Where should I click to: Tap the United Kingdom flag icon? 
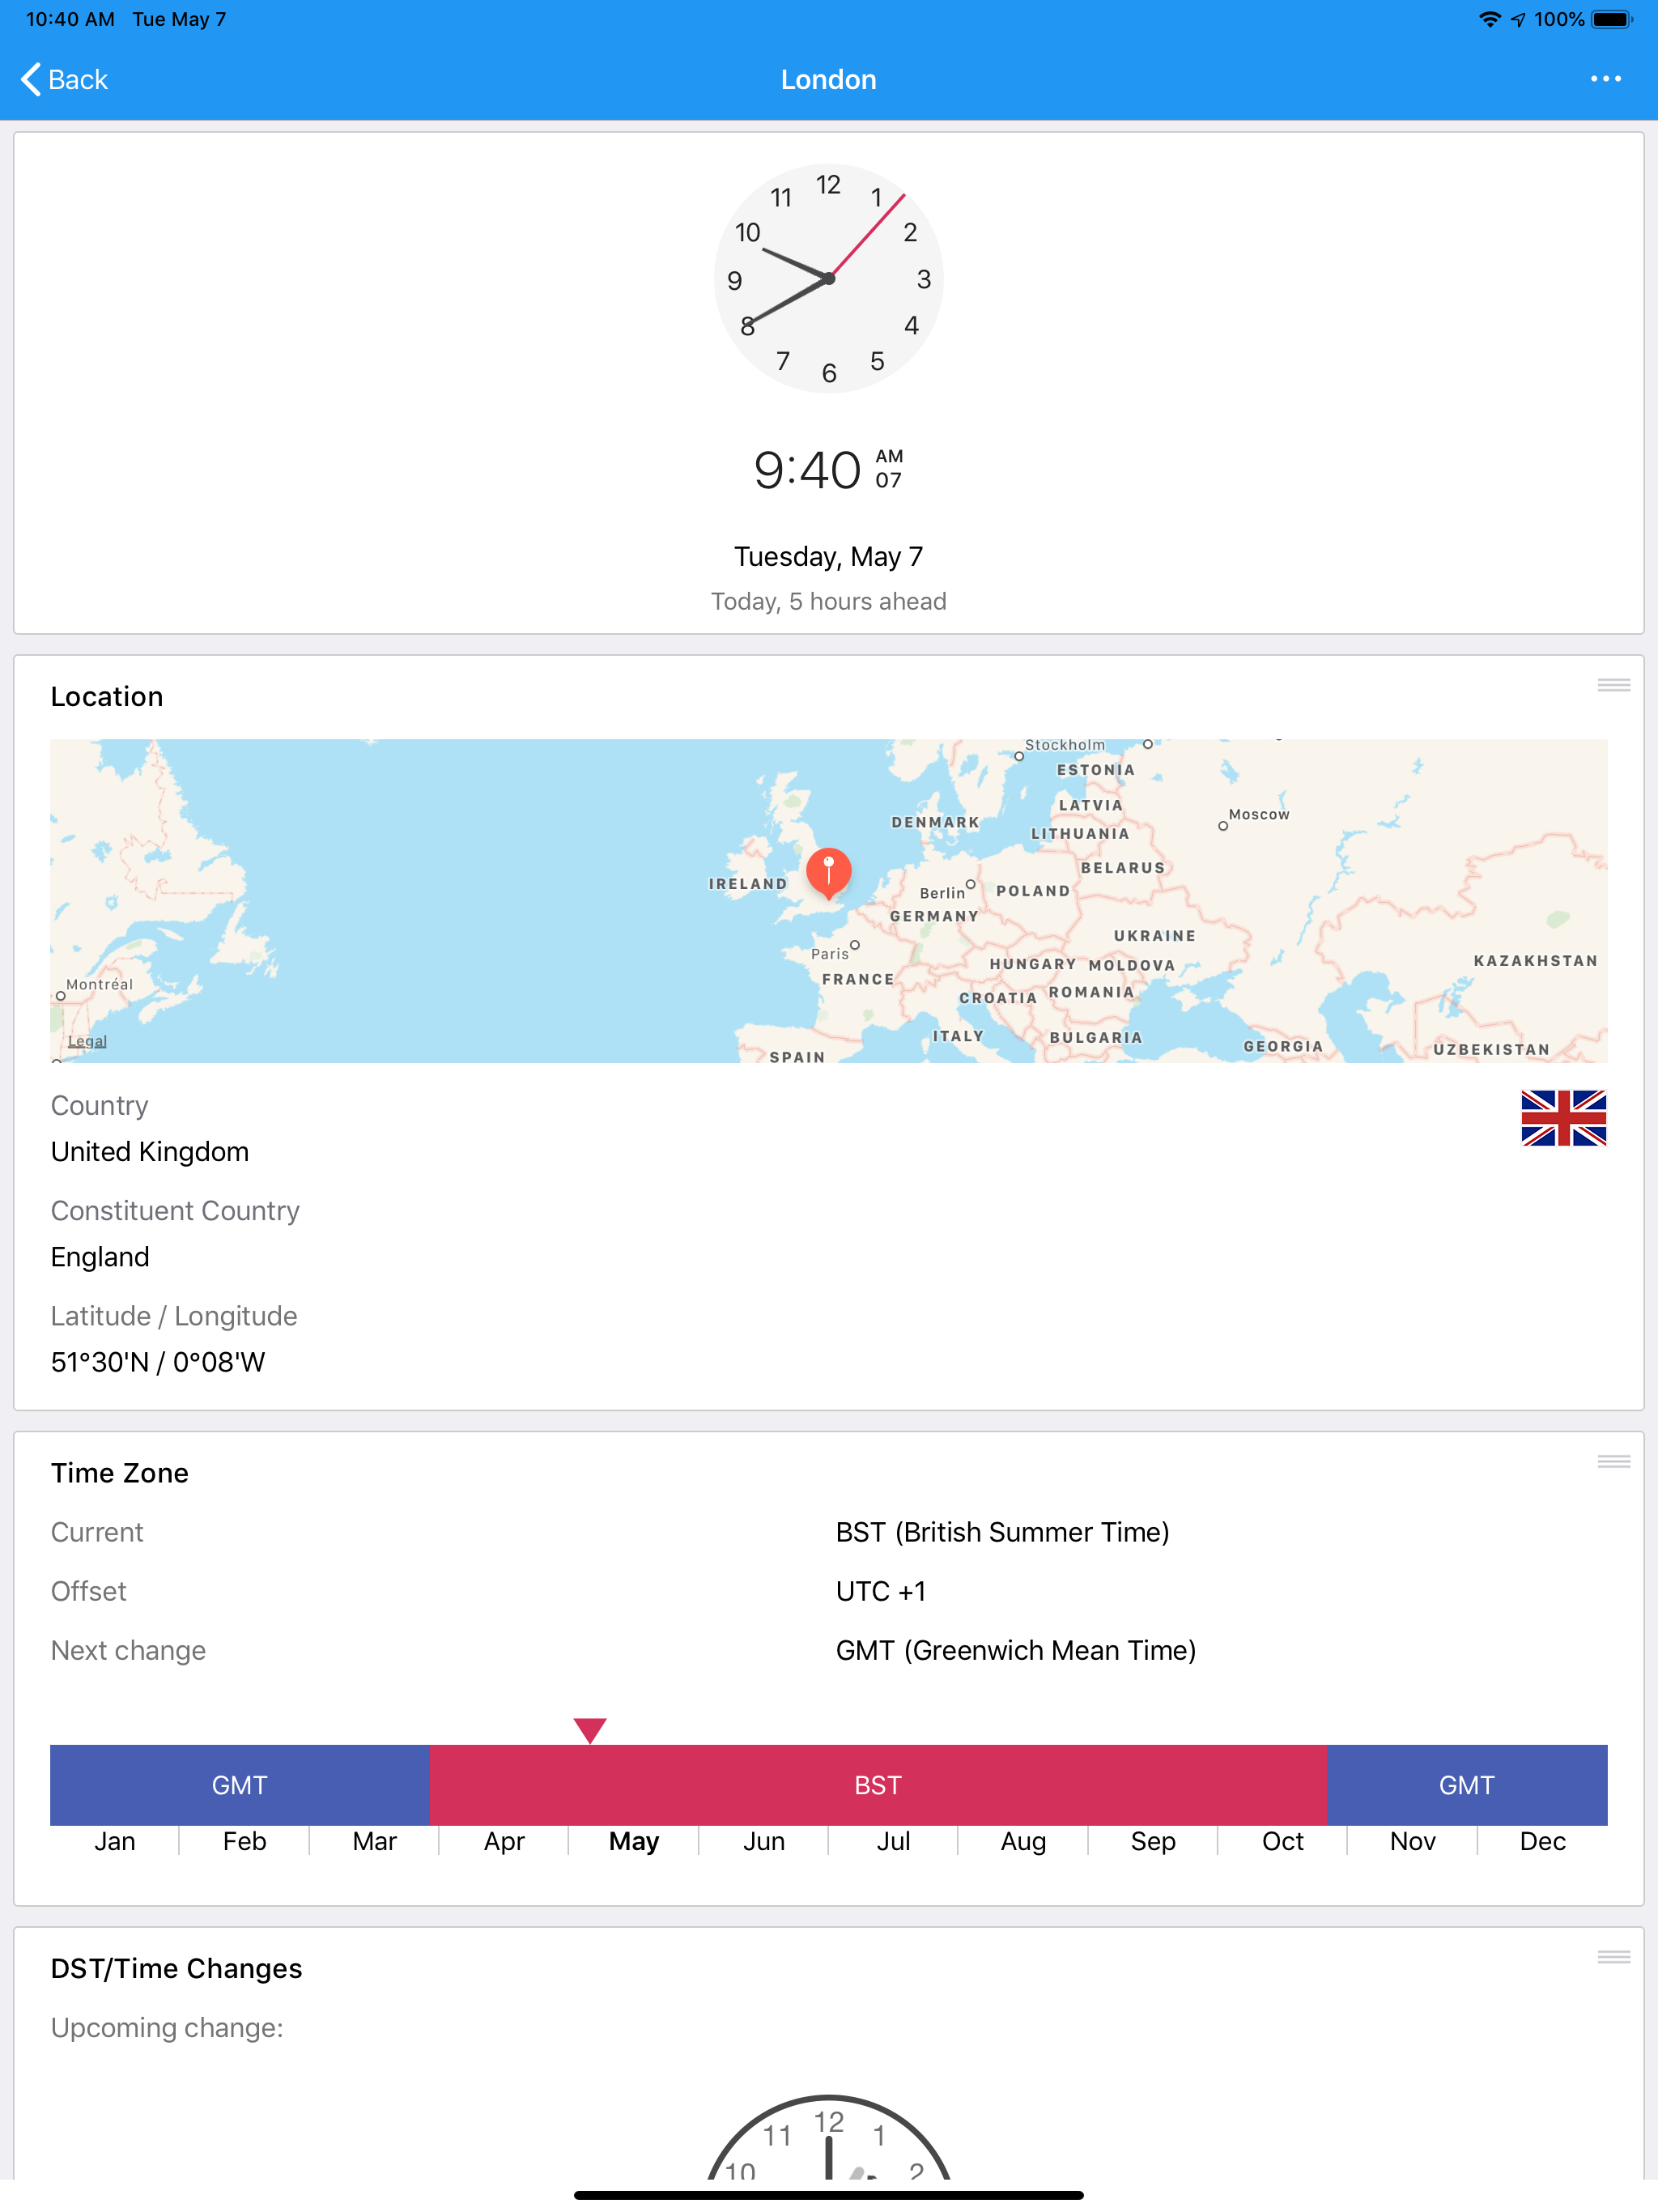[x=1563, y=1118]
